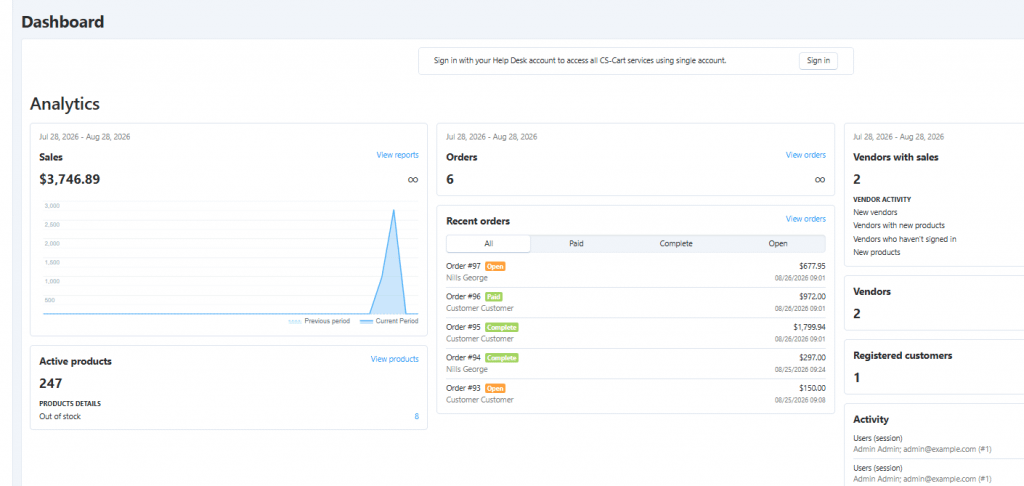Click Out of stock product detail

tap(60, 416)
